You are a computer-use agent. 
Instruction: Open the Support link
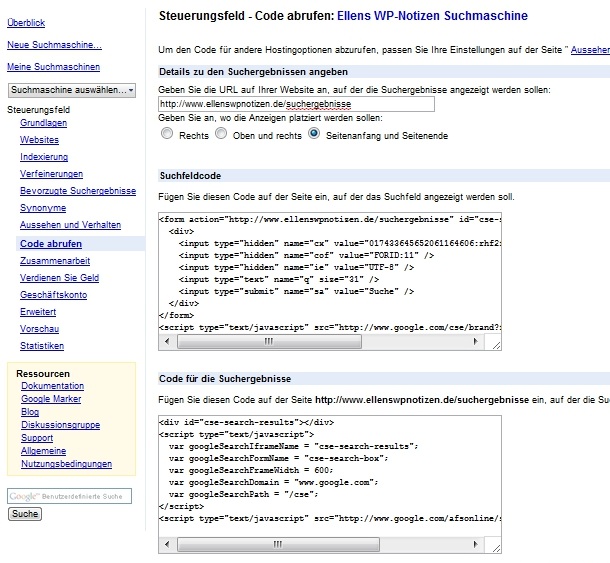click(x=37, y=438)
